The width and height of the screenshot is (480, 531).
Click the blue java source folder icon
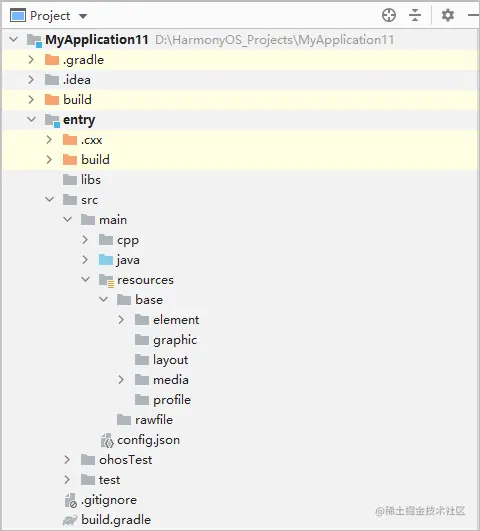point(106,260)
